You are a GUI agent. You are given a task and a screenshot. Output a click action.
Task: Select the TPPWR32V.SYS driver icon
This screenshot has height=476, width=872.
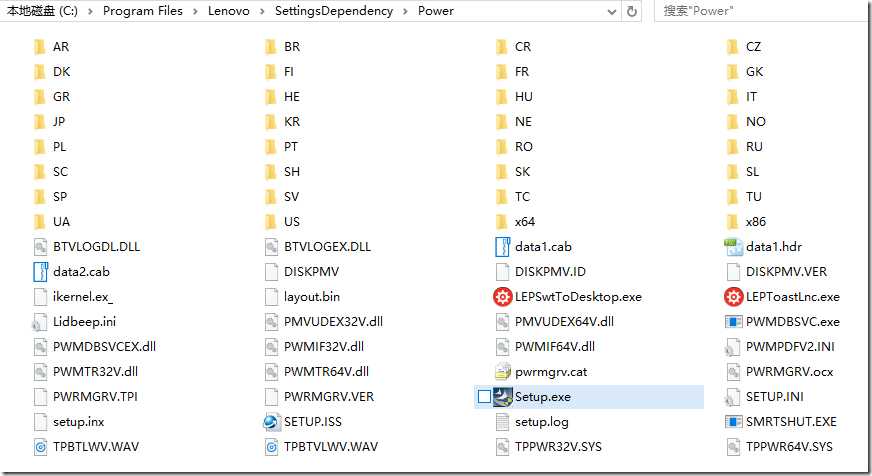503,447
